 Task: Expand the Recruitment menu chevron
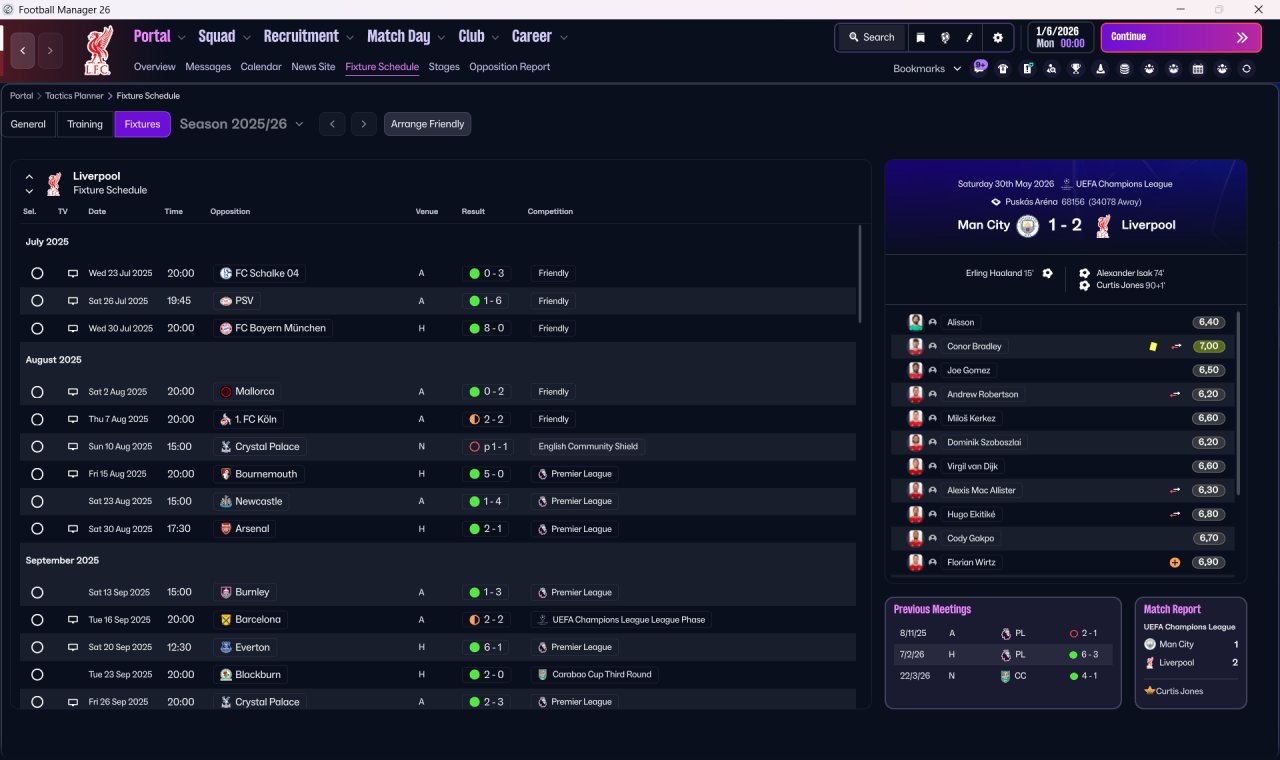coord(350,38)
